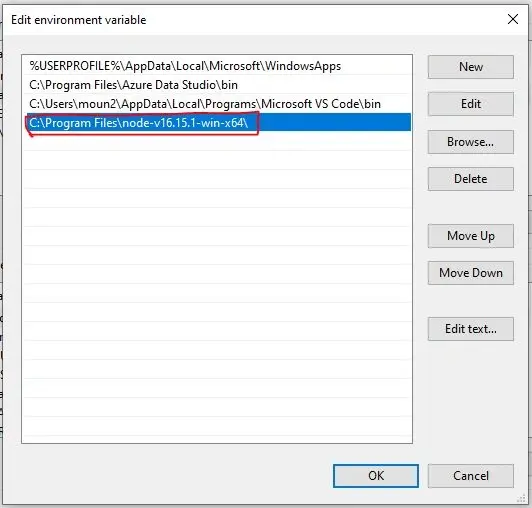Click the last empty row of path list

pos(217,427)
